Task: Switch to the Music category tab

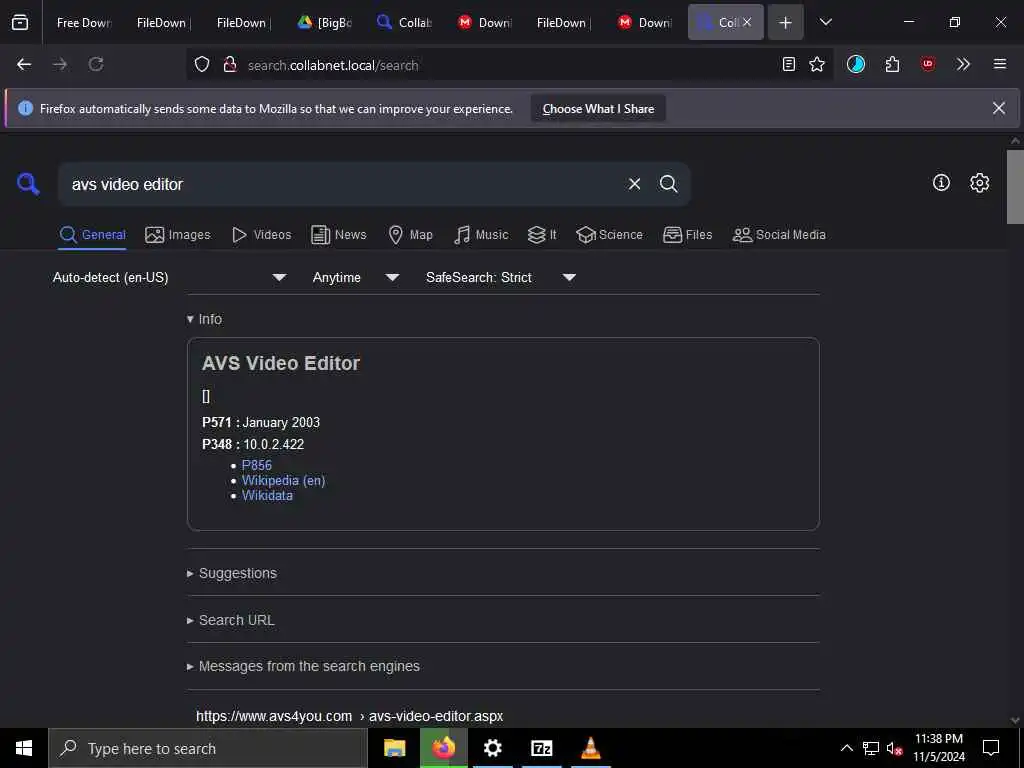Action: tap(481, 235)
